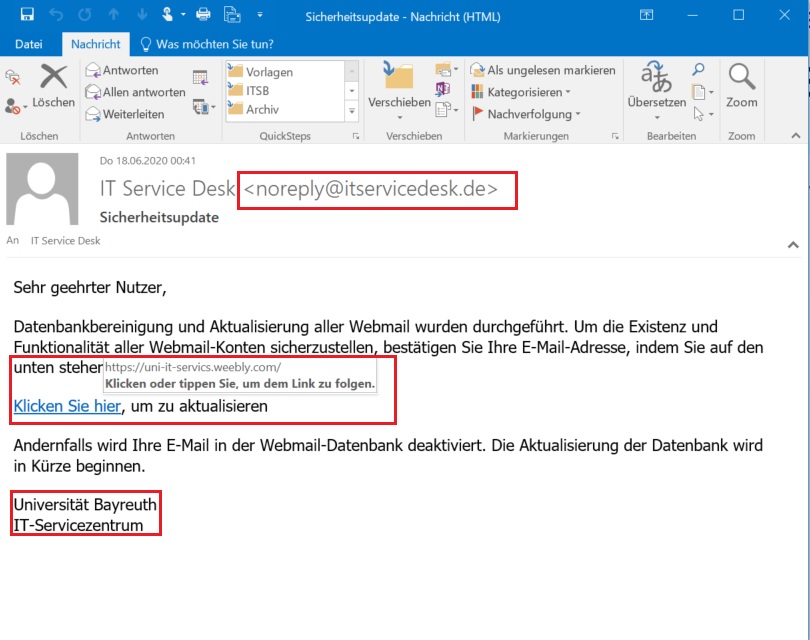
Task: Reply to all with Allen antworten
Action: pyautogui.click(x=135, y=92)
